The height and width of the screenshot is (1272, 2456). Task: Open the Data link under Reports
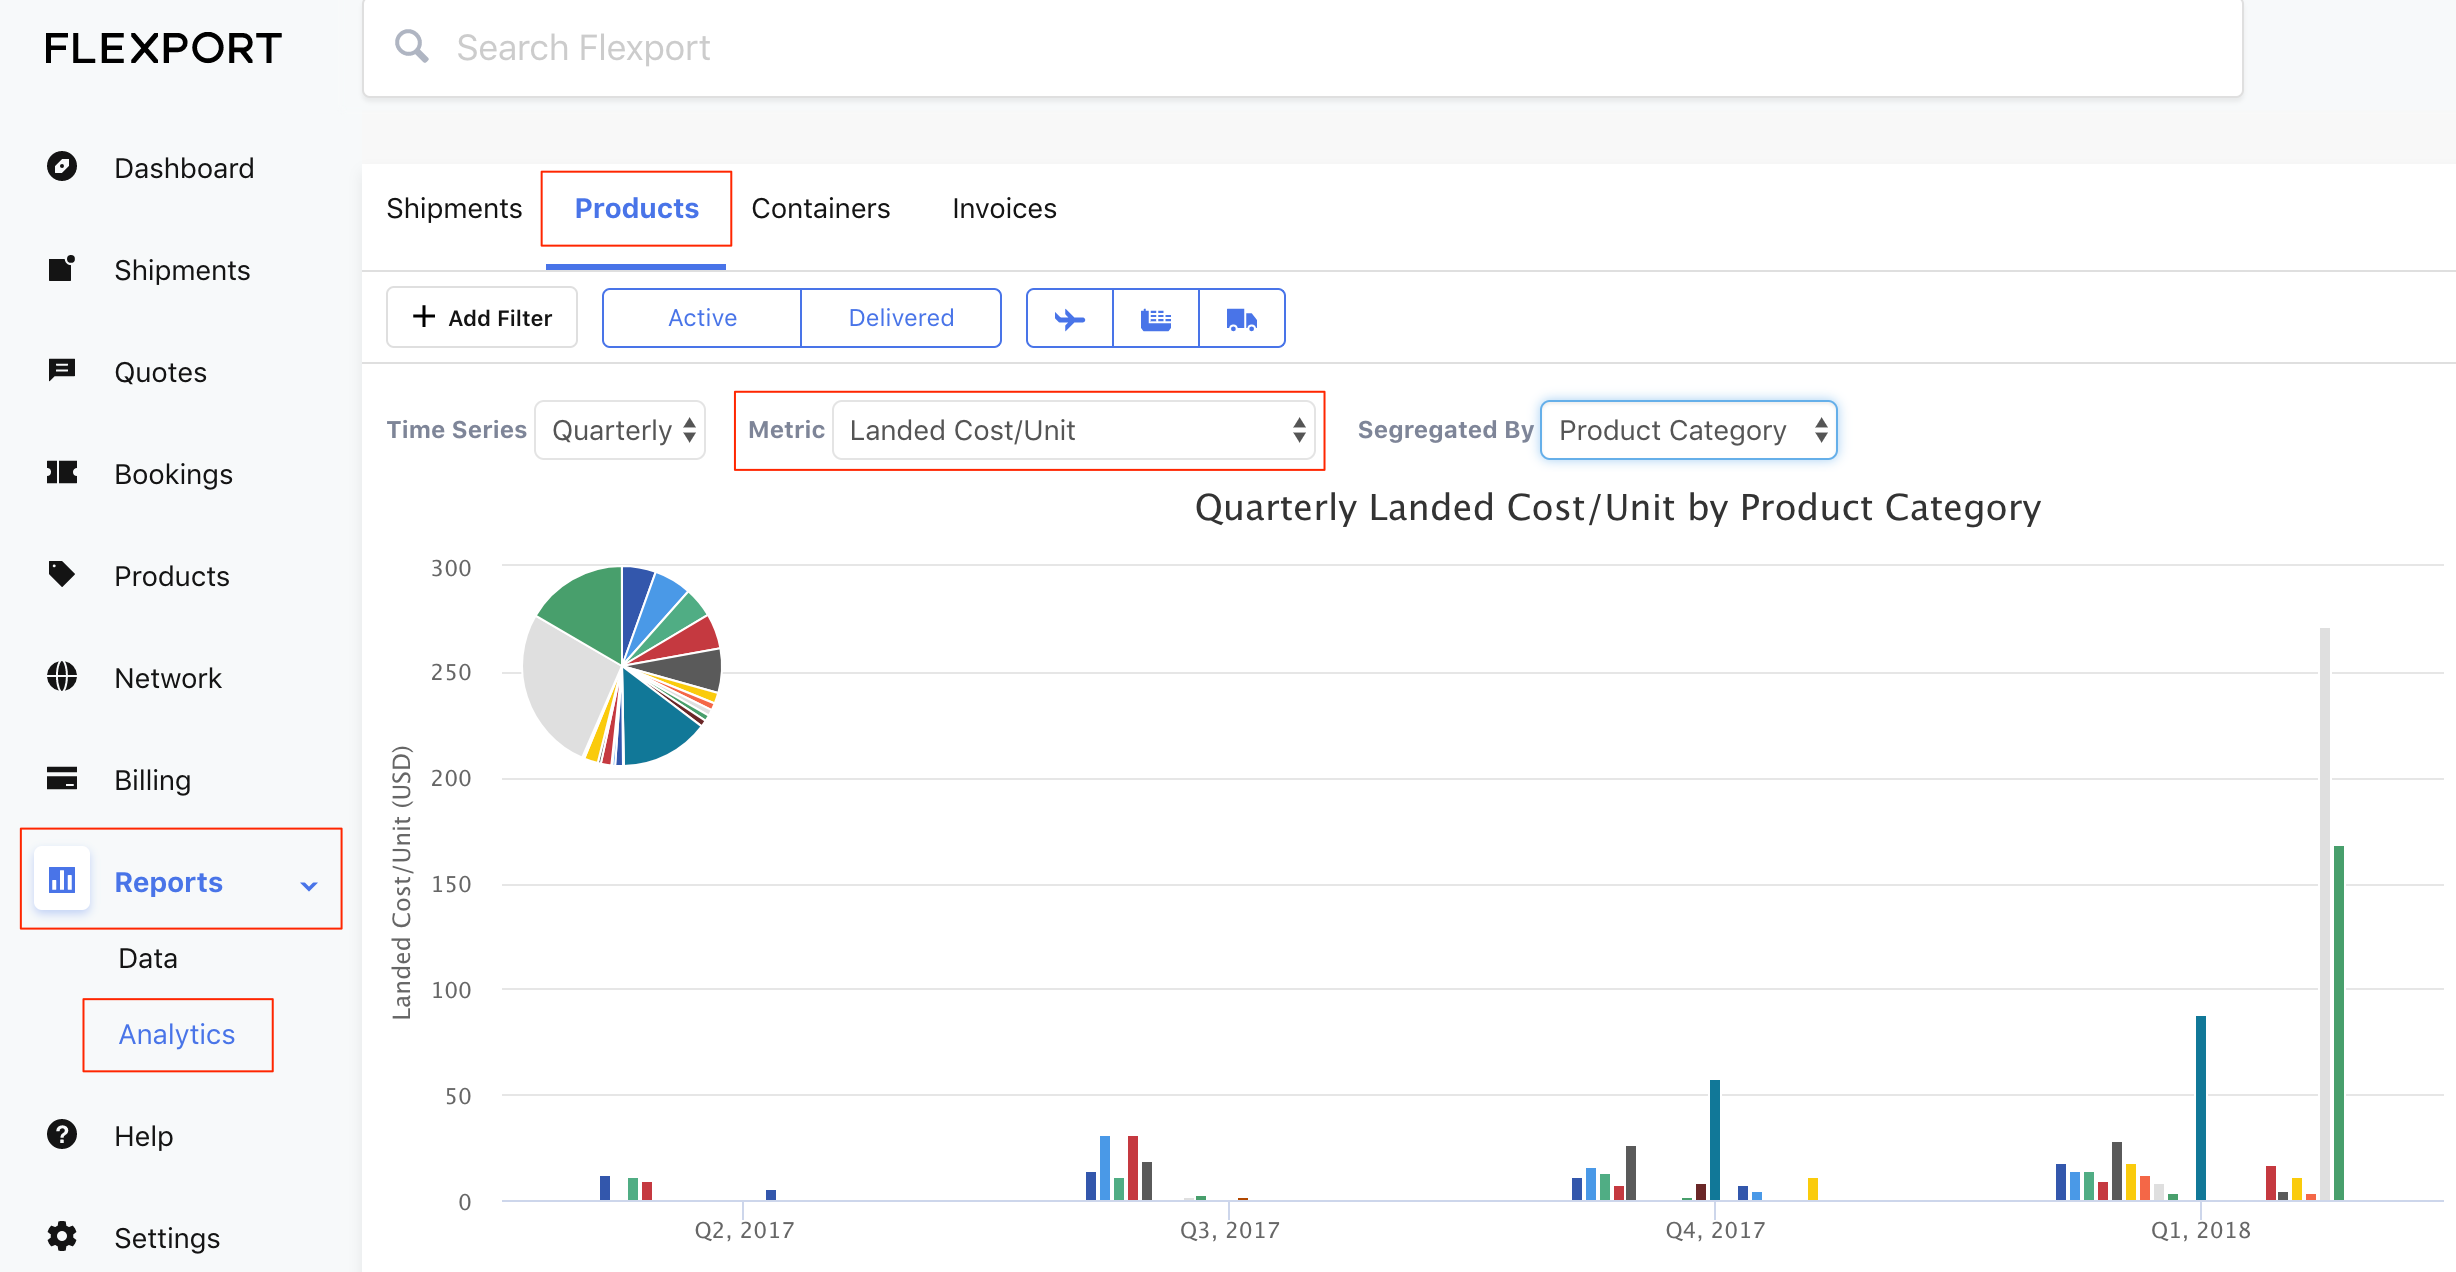148,958
